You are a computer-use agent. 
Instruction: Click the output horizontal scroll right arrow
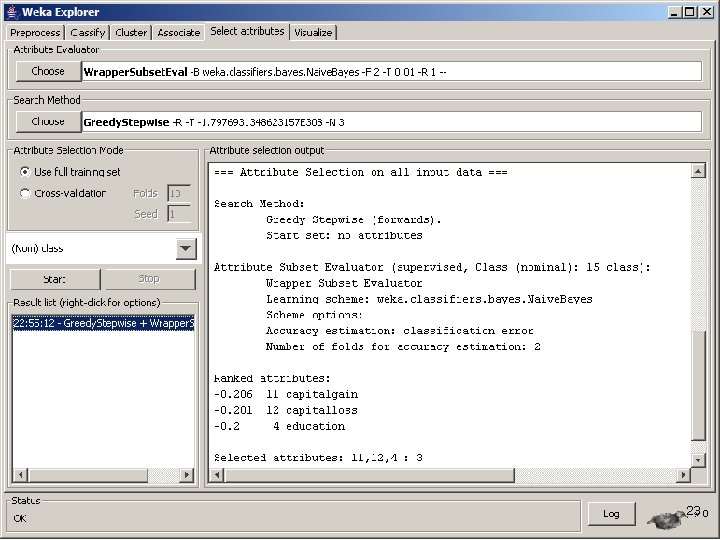pyautogui.click(x=683, y=475)
